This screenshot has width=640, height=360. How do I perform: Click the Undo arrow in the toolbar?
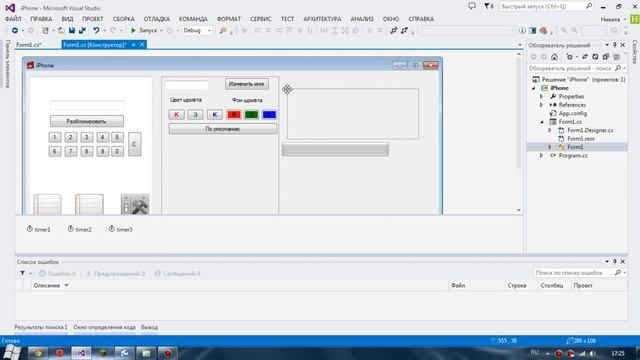(x=96, y=31)
